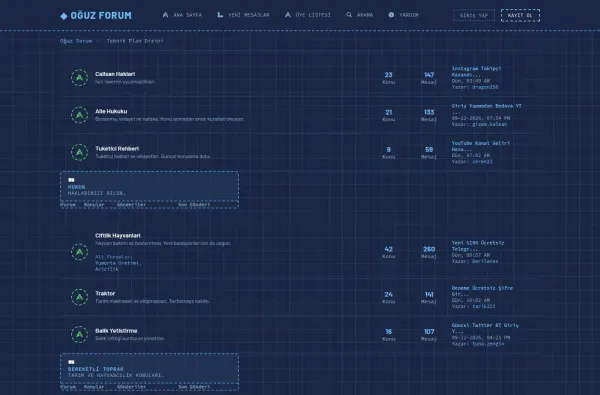Open last post YouTube Kanal Geliri
This screenshot has width=600, height=395.
[x=481, y=146]
